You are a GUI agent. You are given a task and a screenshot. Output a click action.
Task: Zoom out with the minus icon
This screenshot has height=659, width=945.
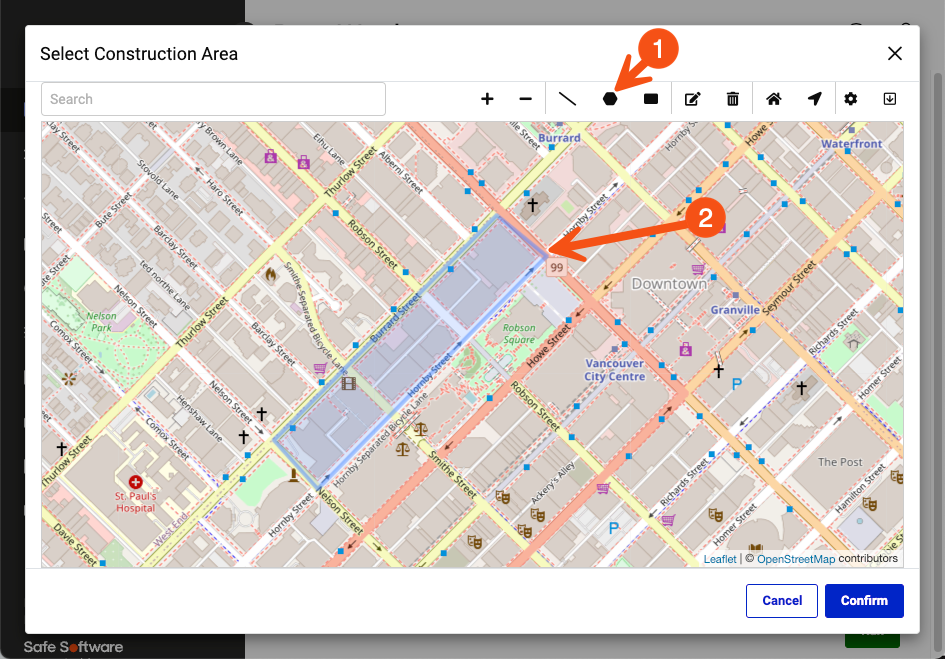point(526,99)
